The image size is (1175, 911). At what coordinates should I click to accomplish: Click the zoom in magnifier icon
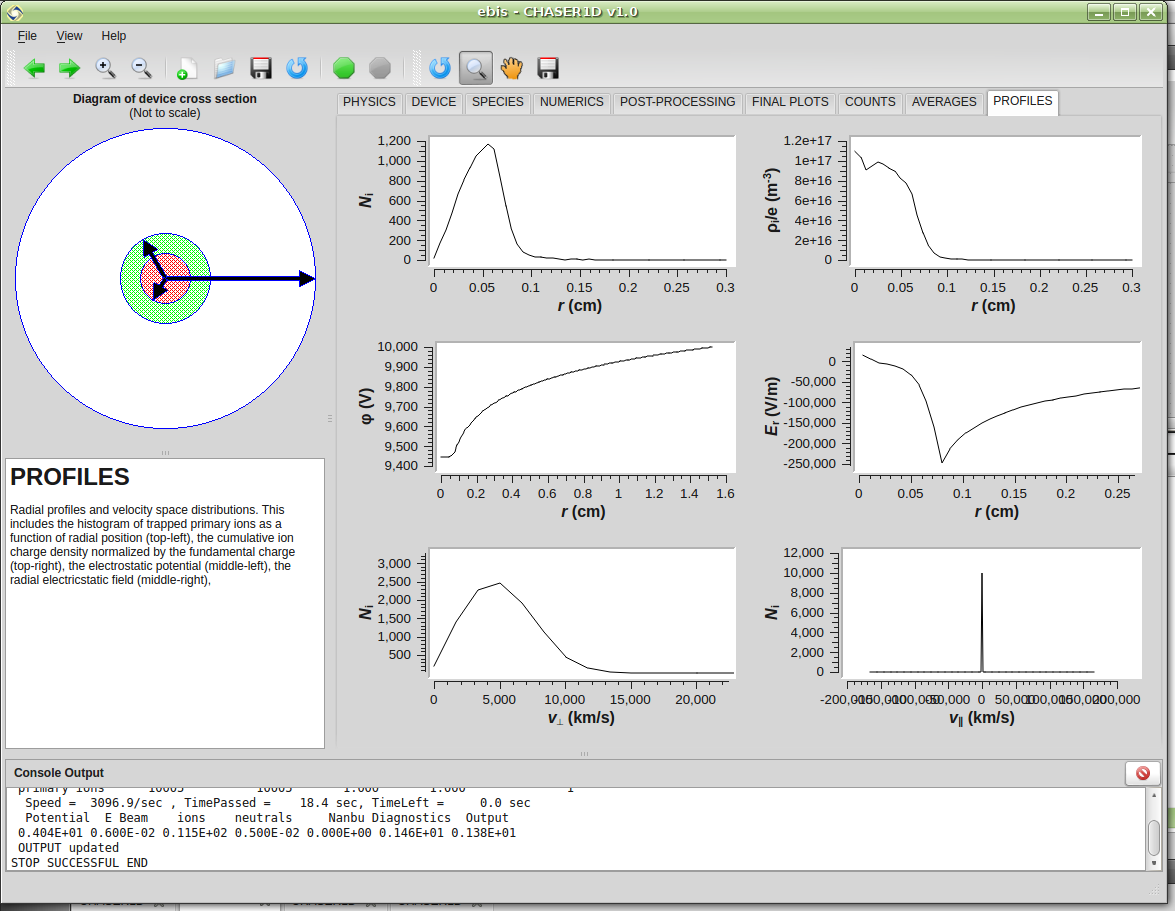click(106, 69)
